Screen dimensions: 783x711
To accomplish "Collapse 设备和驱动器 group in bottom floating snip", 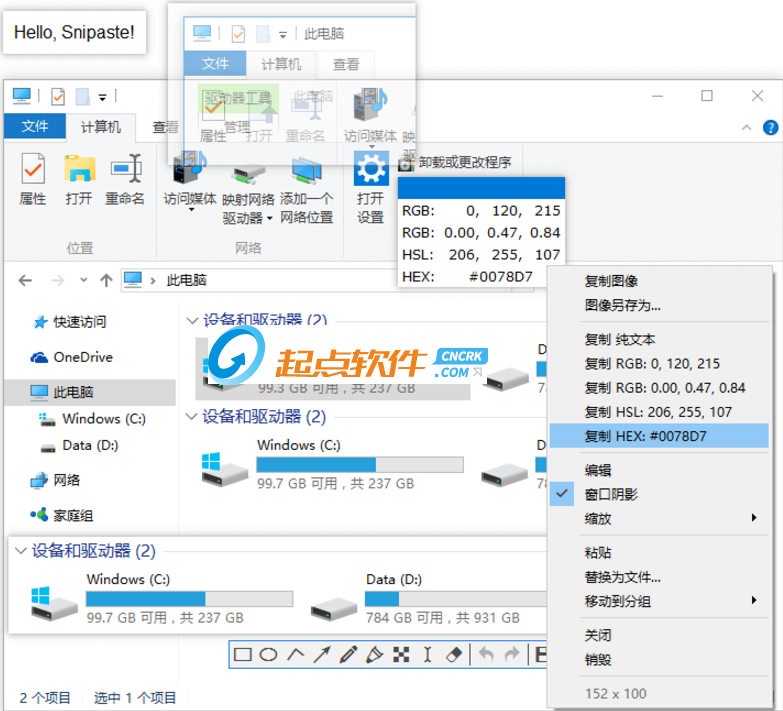I will [21, 551].
